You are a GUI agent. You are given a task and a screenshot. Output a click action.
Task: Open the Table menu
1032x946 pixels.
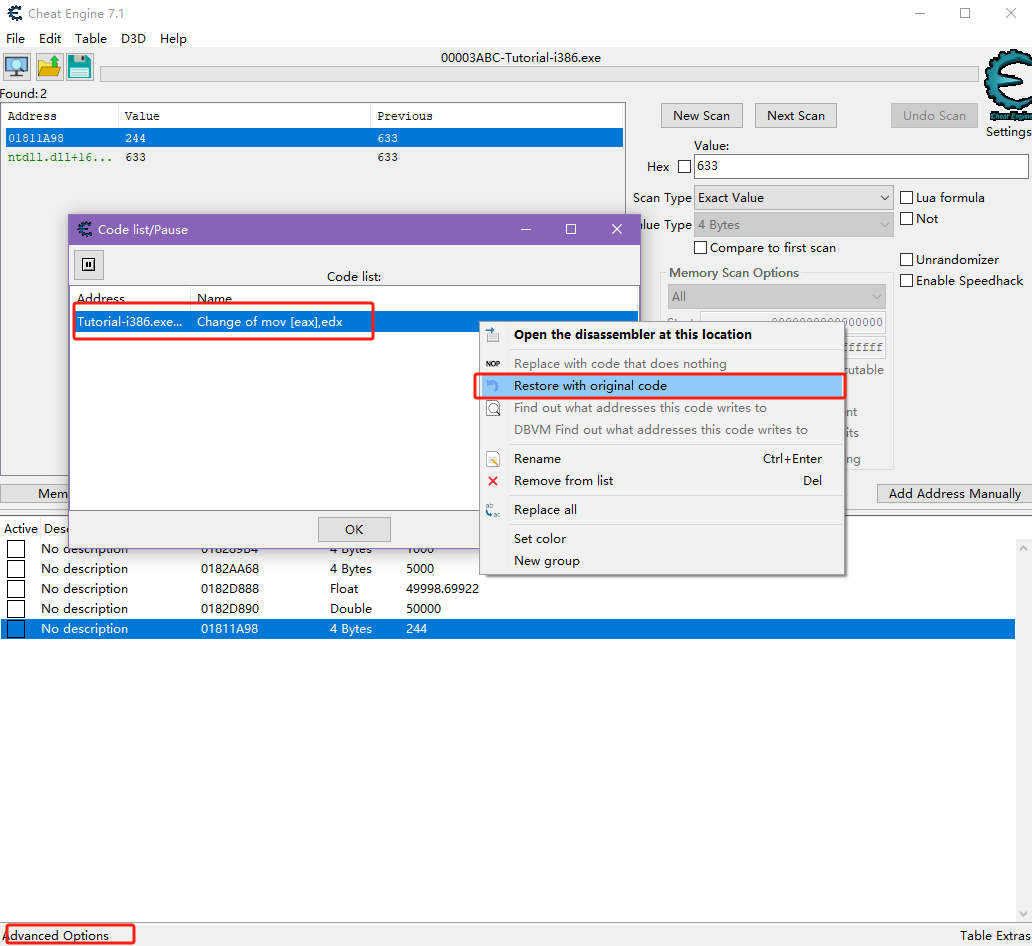(x=91, y=39)
